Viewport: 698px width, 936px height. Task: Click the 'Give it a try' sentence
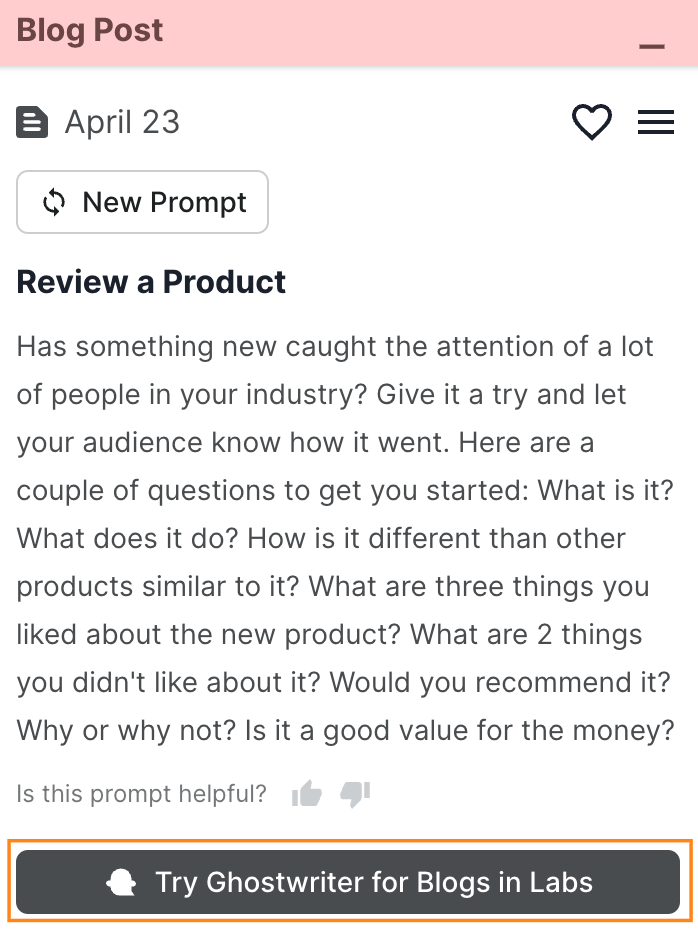[x=480, y=394]
